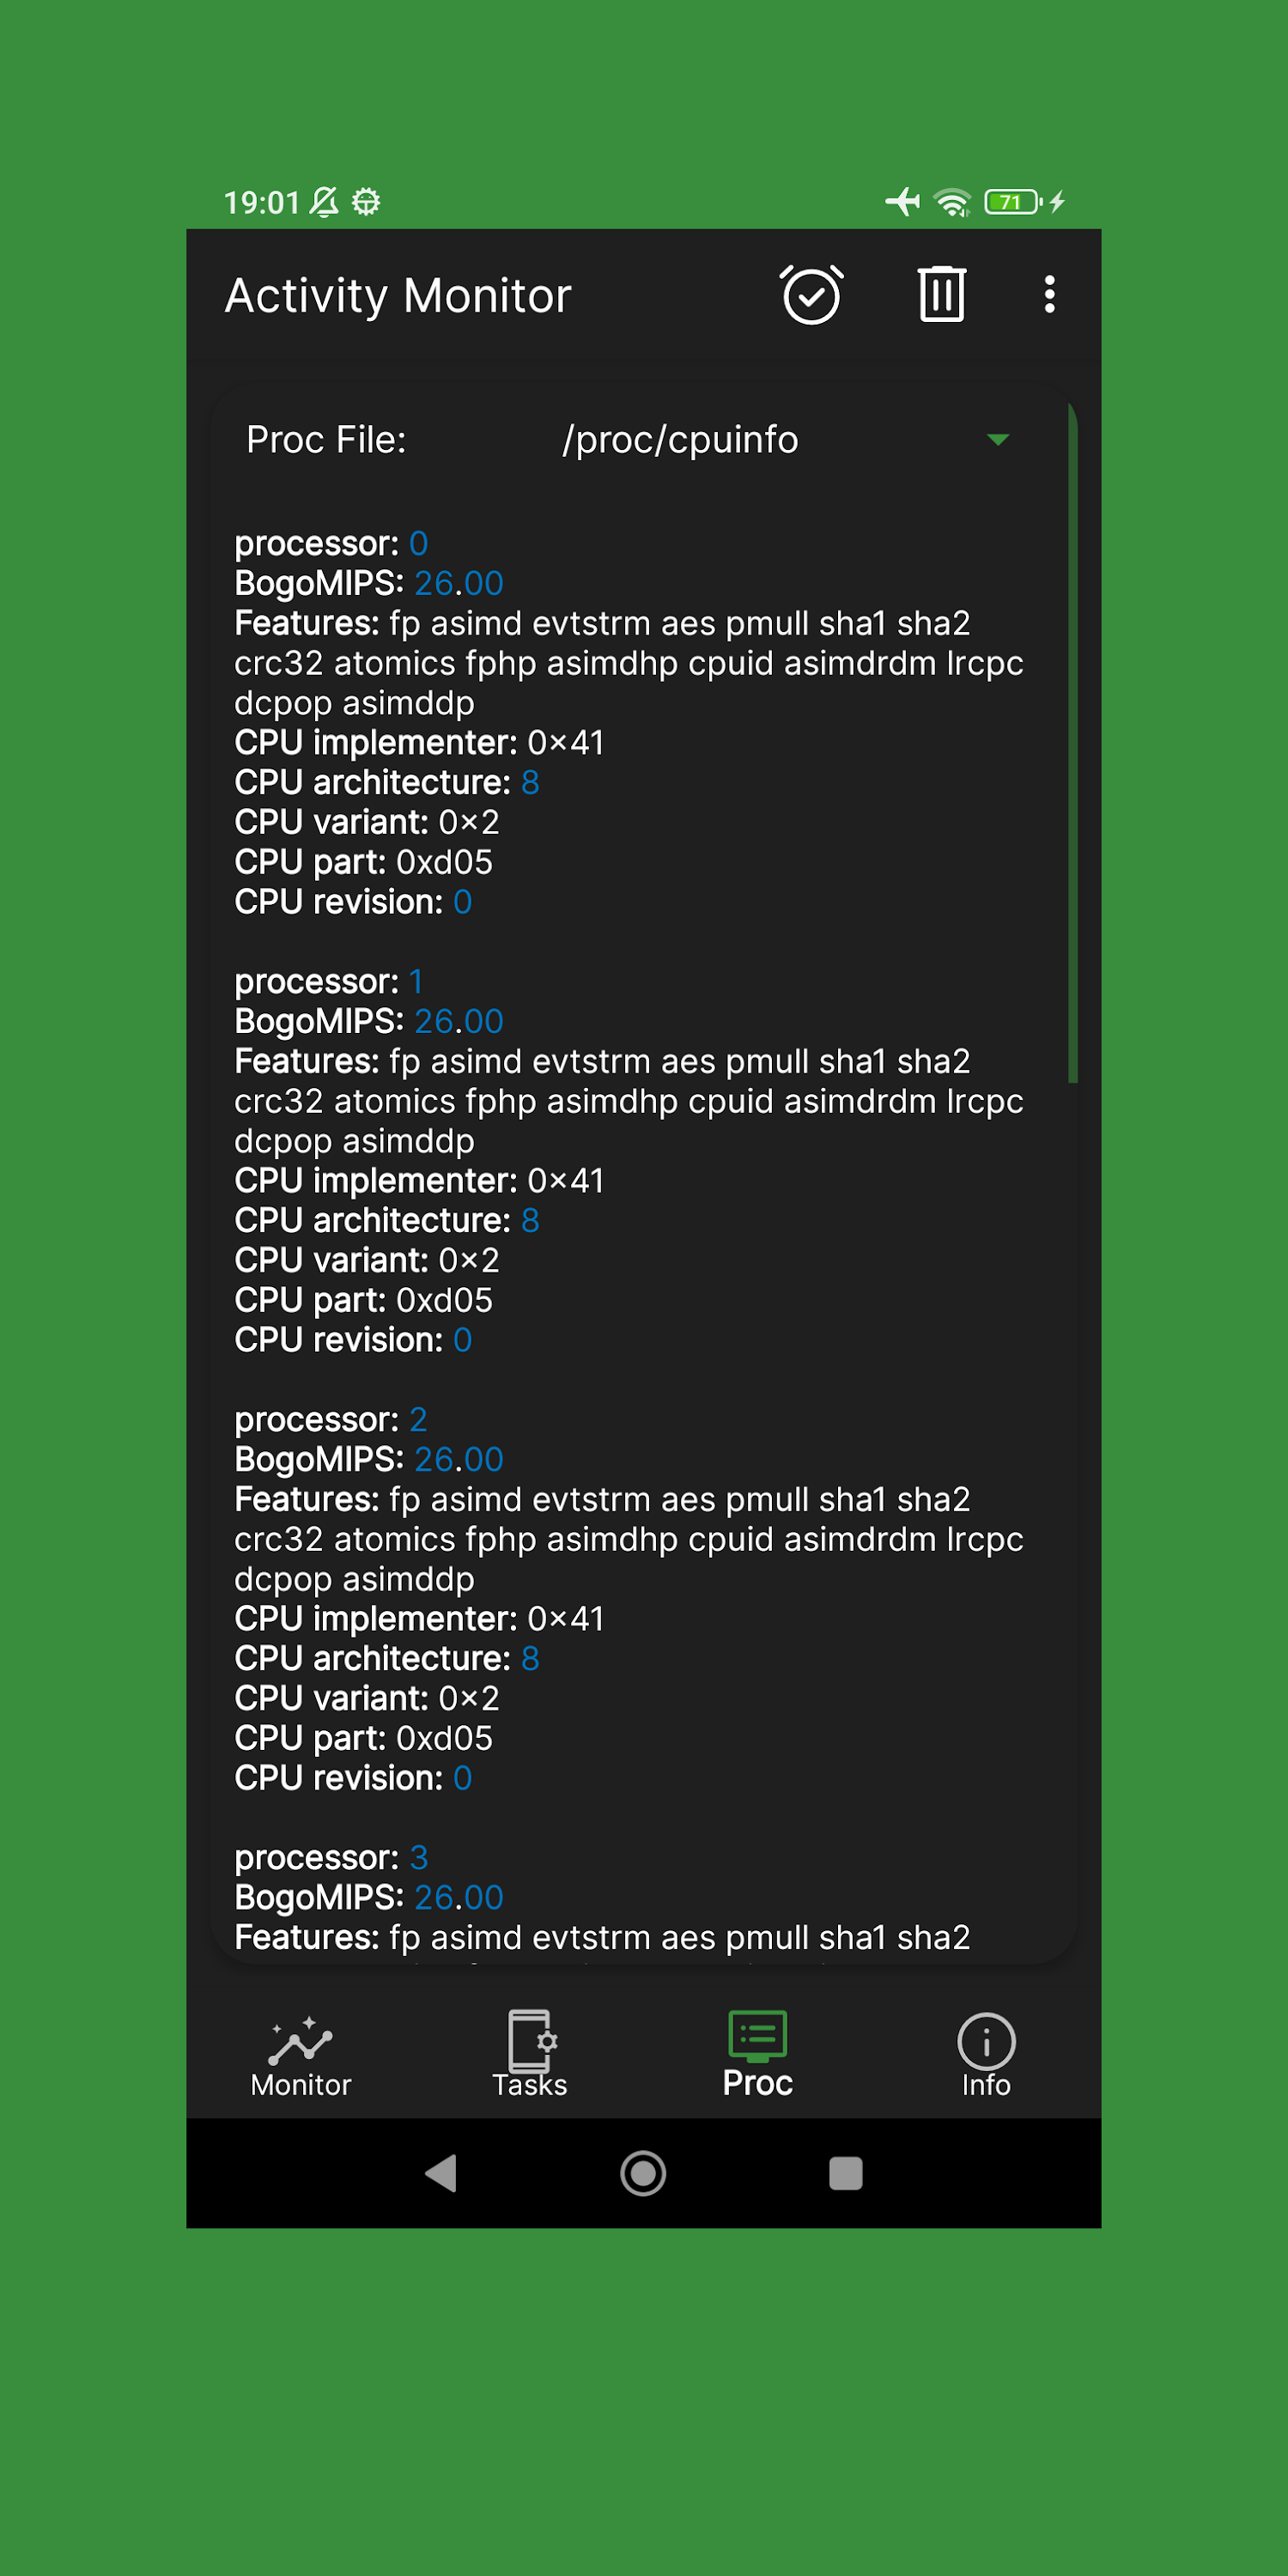Open the three-dot overflow menu

pyautogui.click(x=1049, y=295)
